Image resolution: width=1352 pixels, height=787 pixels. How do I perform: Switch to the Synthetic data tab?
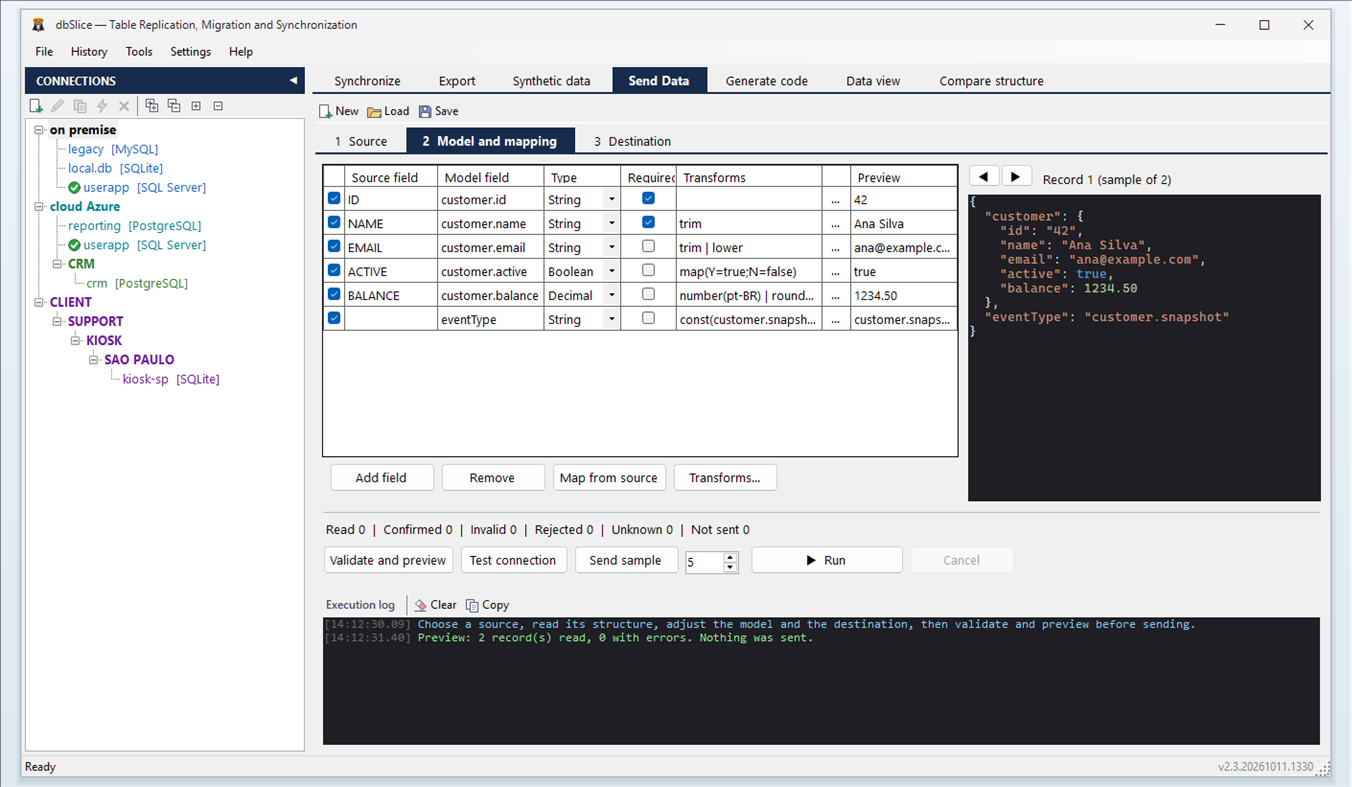click(551, 81)
